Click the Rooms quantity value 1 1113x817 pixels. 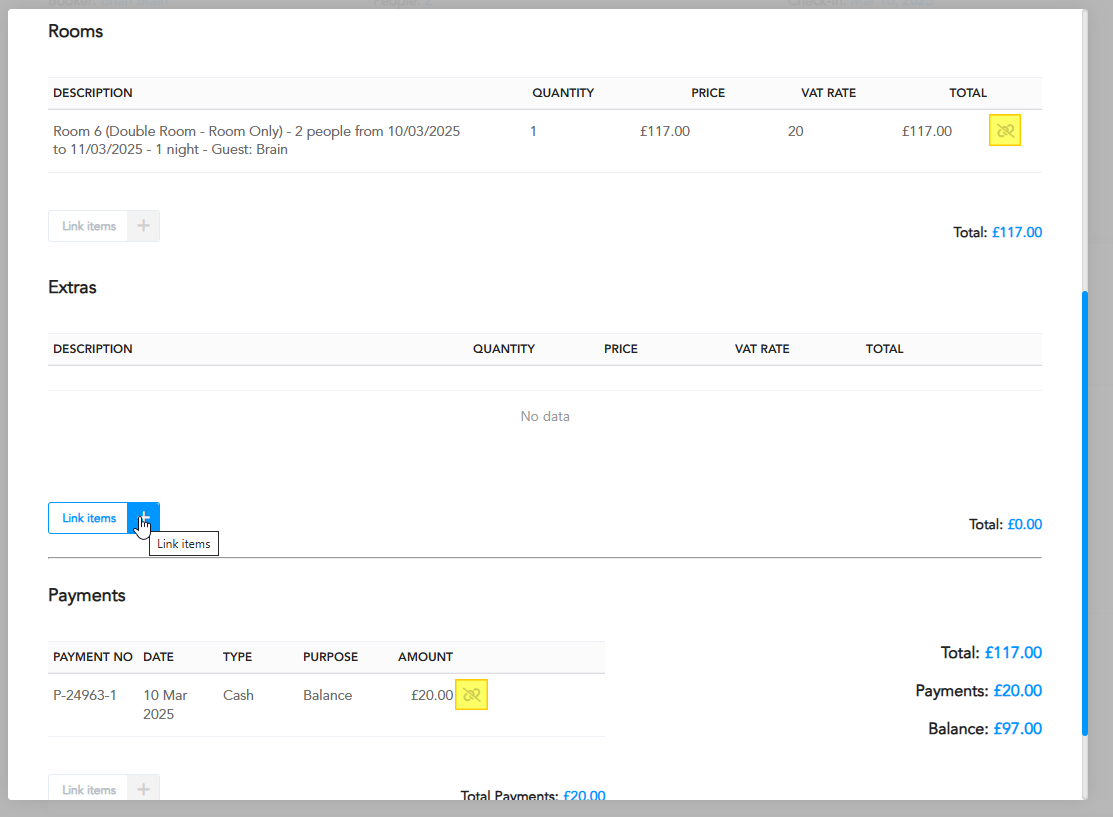pos(533,131)
